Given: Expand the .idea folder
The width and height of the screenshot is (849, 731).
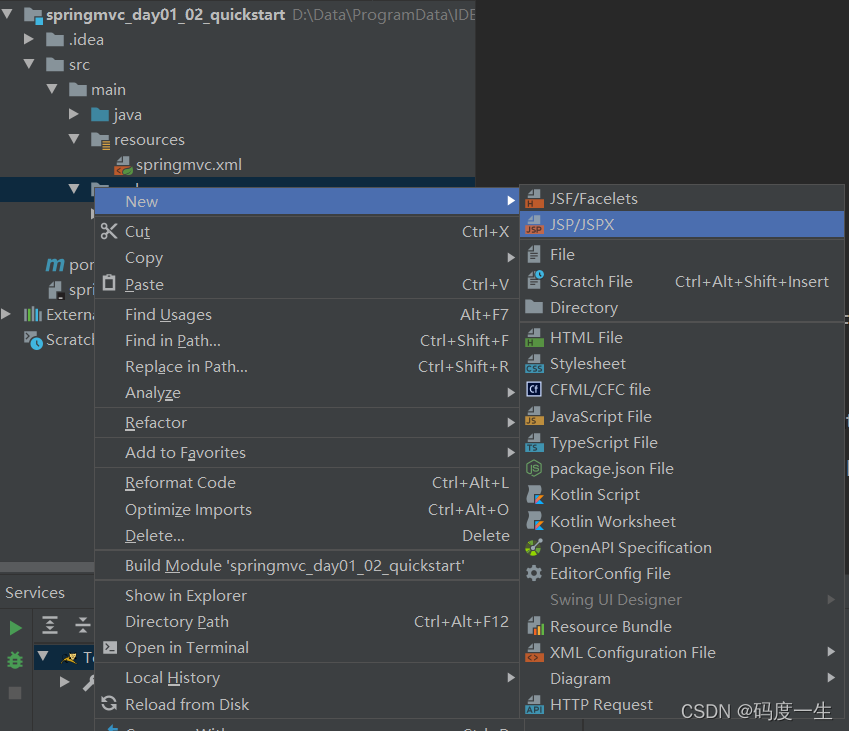Looking at the screenshot, I should [x=29, y=39].
